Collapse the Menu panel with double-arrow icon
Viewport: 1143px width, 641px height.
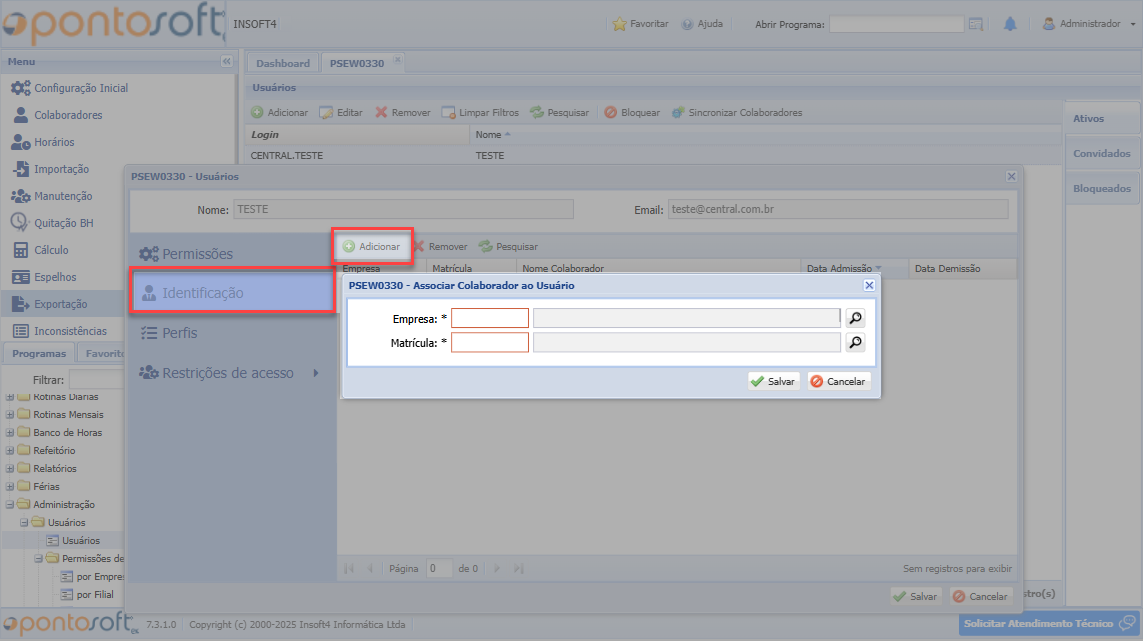[x=226, y=62]
